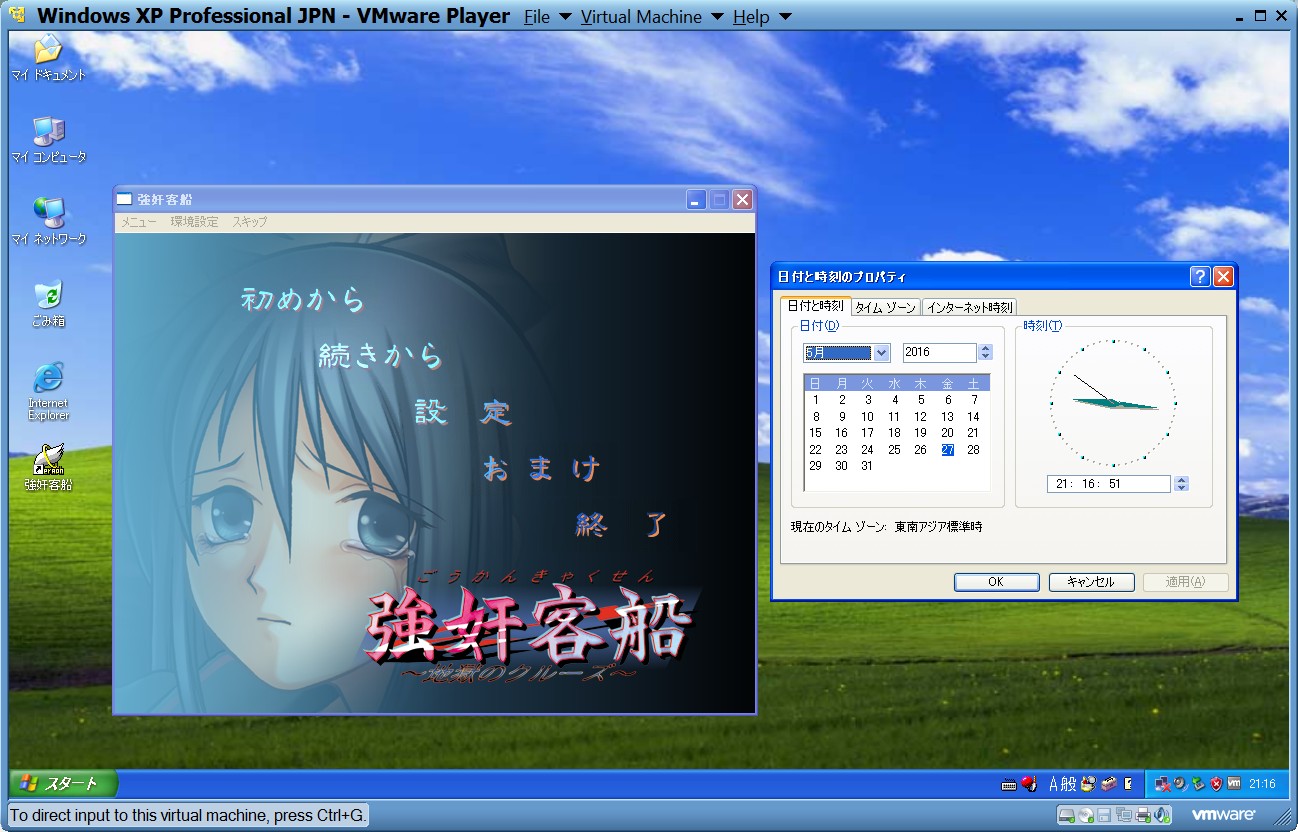The height and width of the screenshot is (832, 1298).
Task: Select the マイ コンピュータ desktop icon
Action: point(48,139)
